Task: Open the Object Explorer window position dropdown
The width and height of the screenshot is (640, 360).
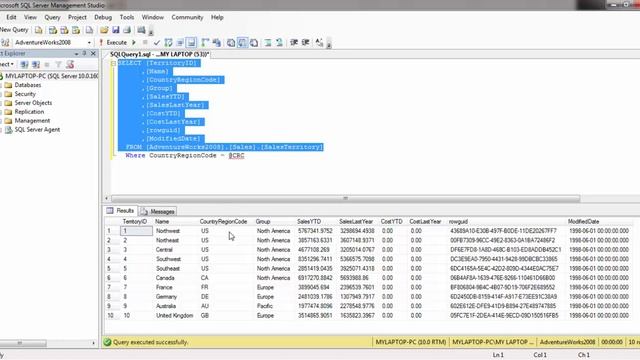Action: coord(76,53)
